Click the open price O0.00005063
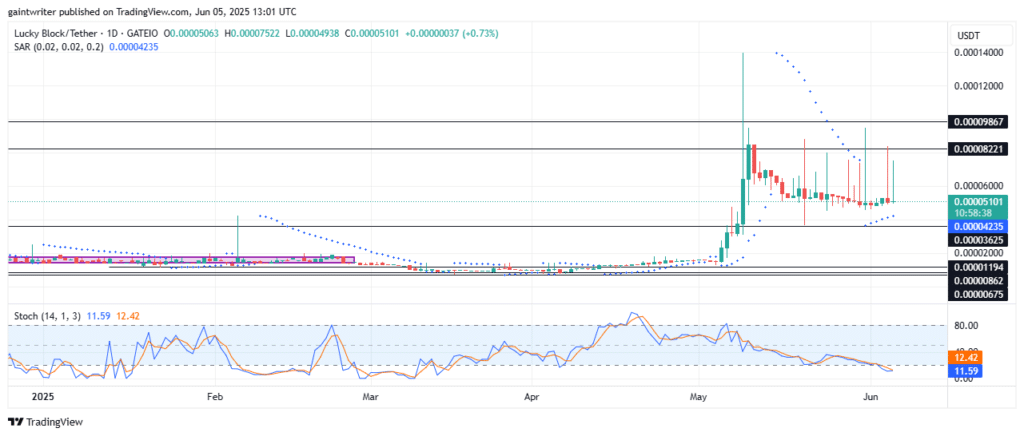1024x436 pixels. tap(193, 33)
